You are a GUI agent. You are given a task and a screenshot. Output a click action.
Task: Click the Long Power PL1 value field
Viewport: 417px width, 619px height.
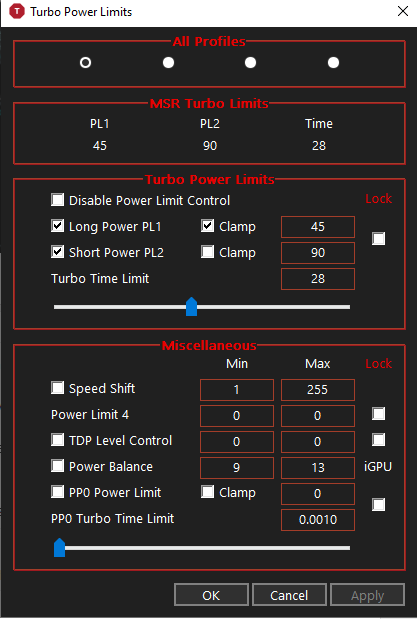(x=318, y=227)
